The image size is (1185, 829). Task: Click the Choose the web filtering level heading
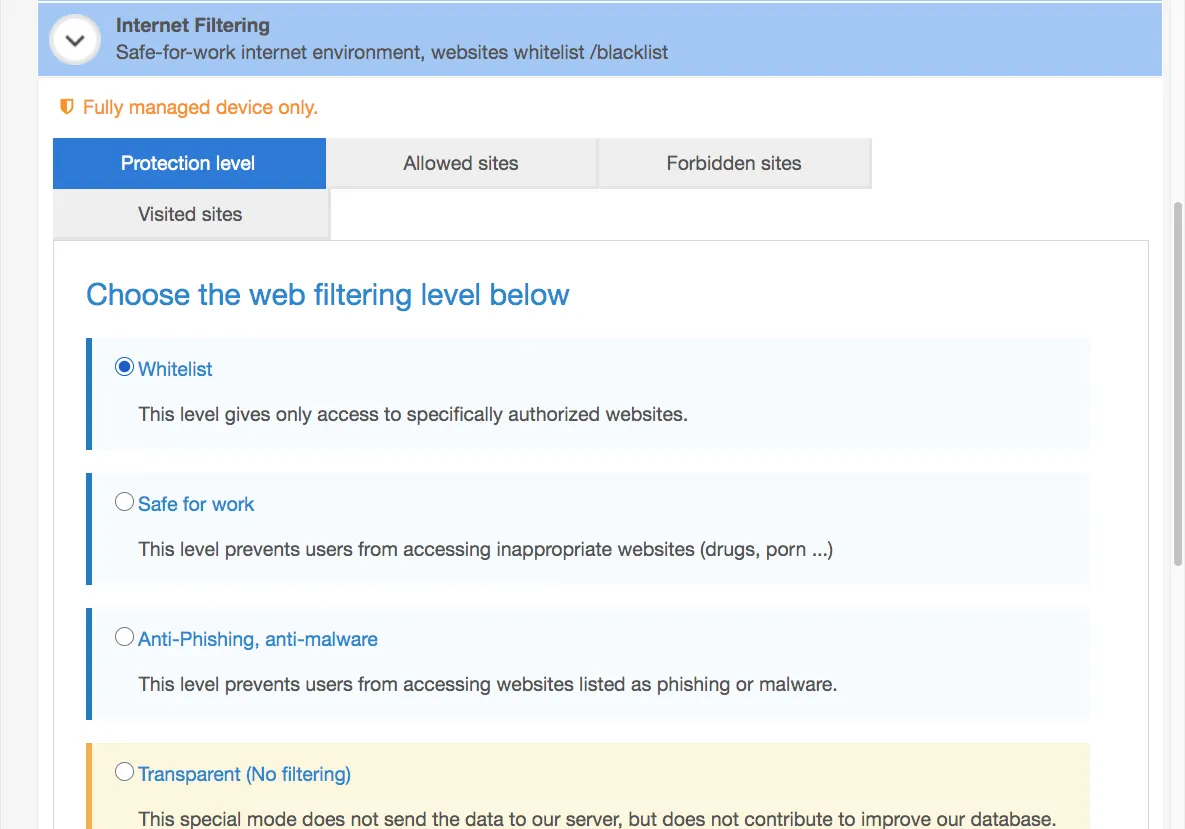327,295
